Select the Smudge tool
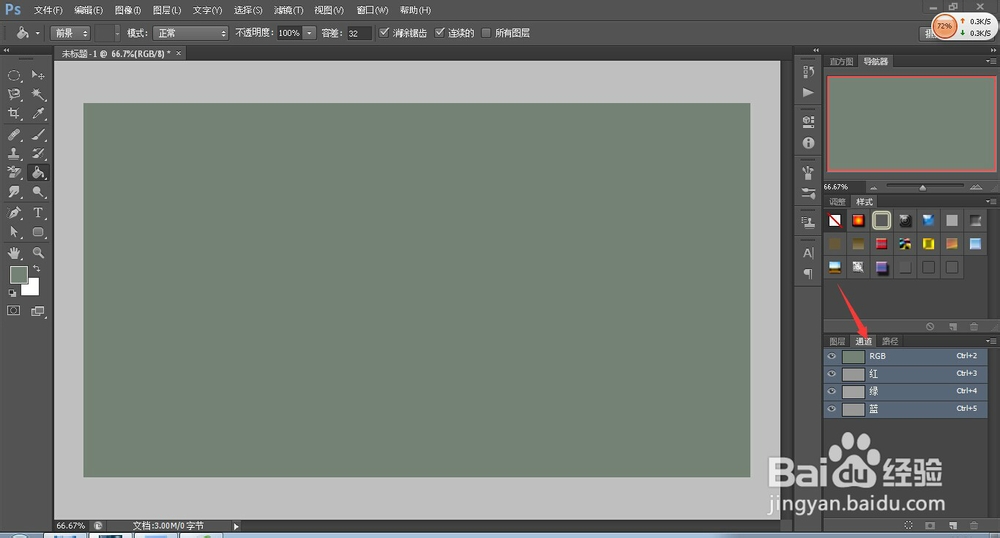 click(x=14, y=192)
